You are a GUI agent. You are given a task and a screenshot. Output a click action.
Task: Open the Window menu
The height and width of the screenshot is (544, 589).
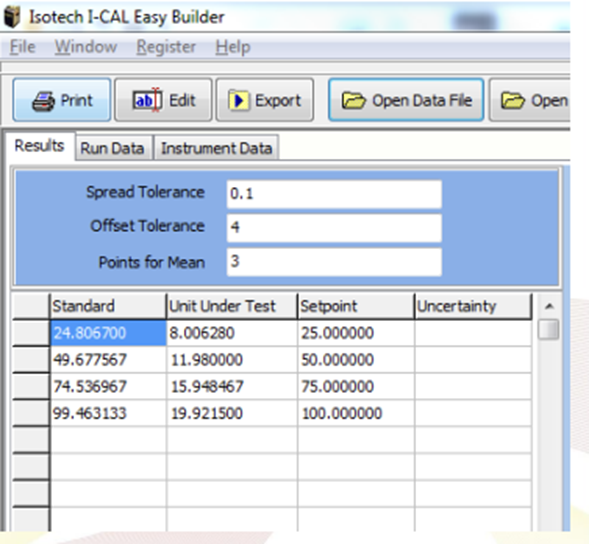[86, 47]
